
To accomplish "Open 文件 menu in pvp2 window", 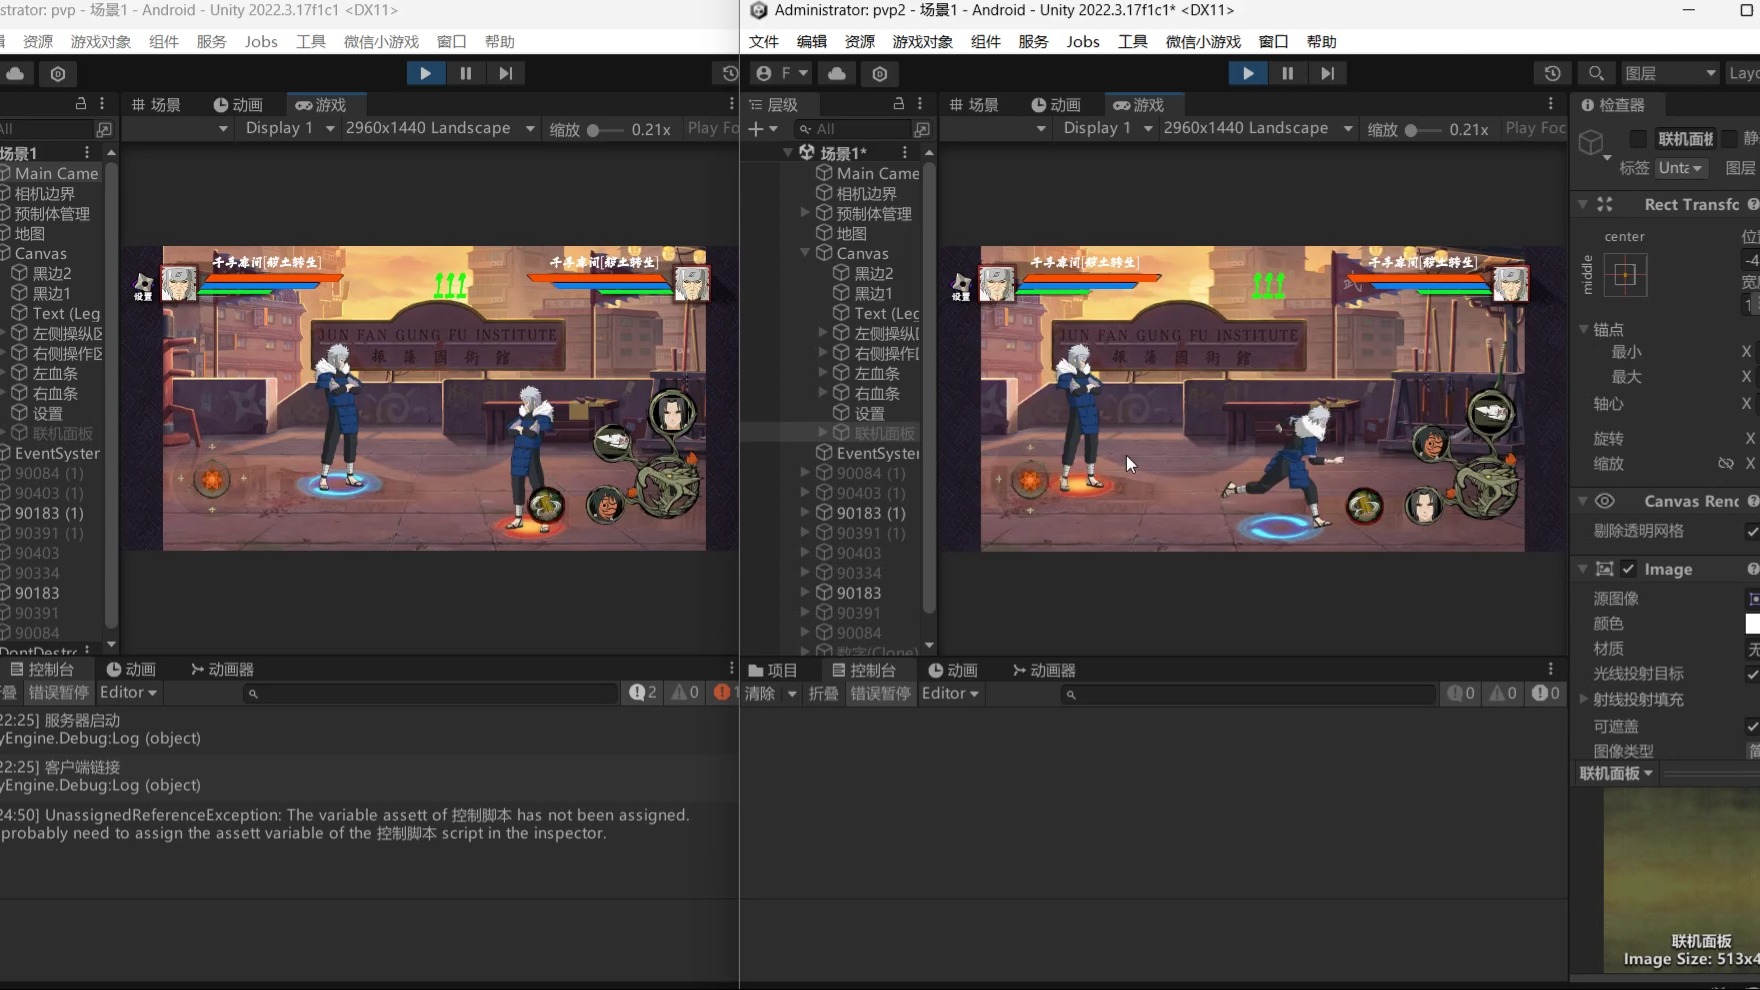I will tap(764, 42).
